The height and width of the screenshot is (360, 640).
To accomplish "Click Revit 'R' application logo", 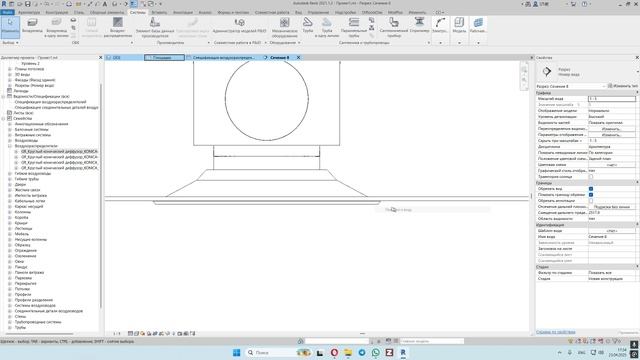I will [x=4, y=4].
